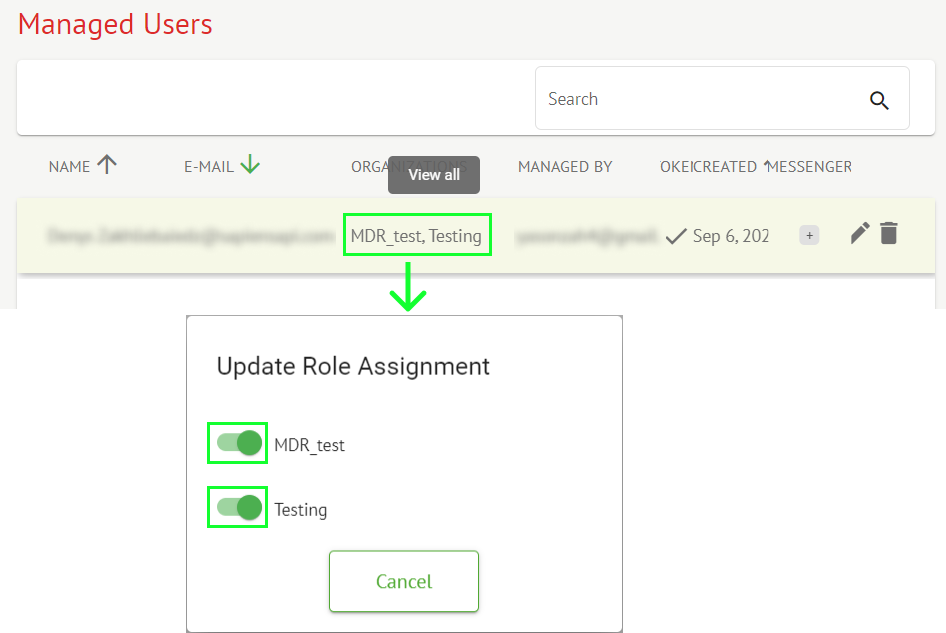Click the sort caret next to CREATED
The height and width of the screenshot is (633, 946).
(767, 164)
